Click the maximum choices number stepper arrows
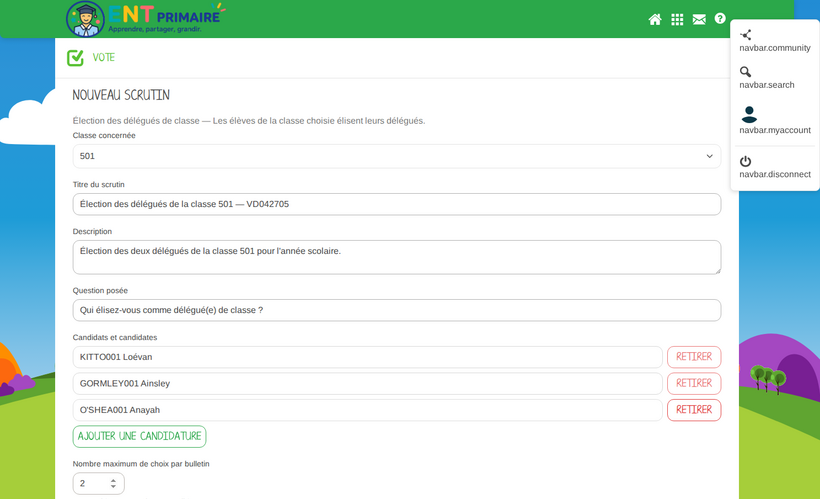Screen dimensions: 820x499 (x=113, y=483)
